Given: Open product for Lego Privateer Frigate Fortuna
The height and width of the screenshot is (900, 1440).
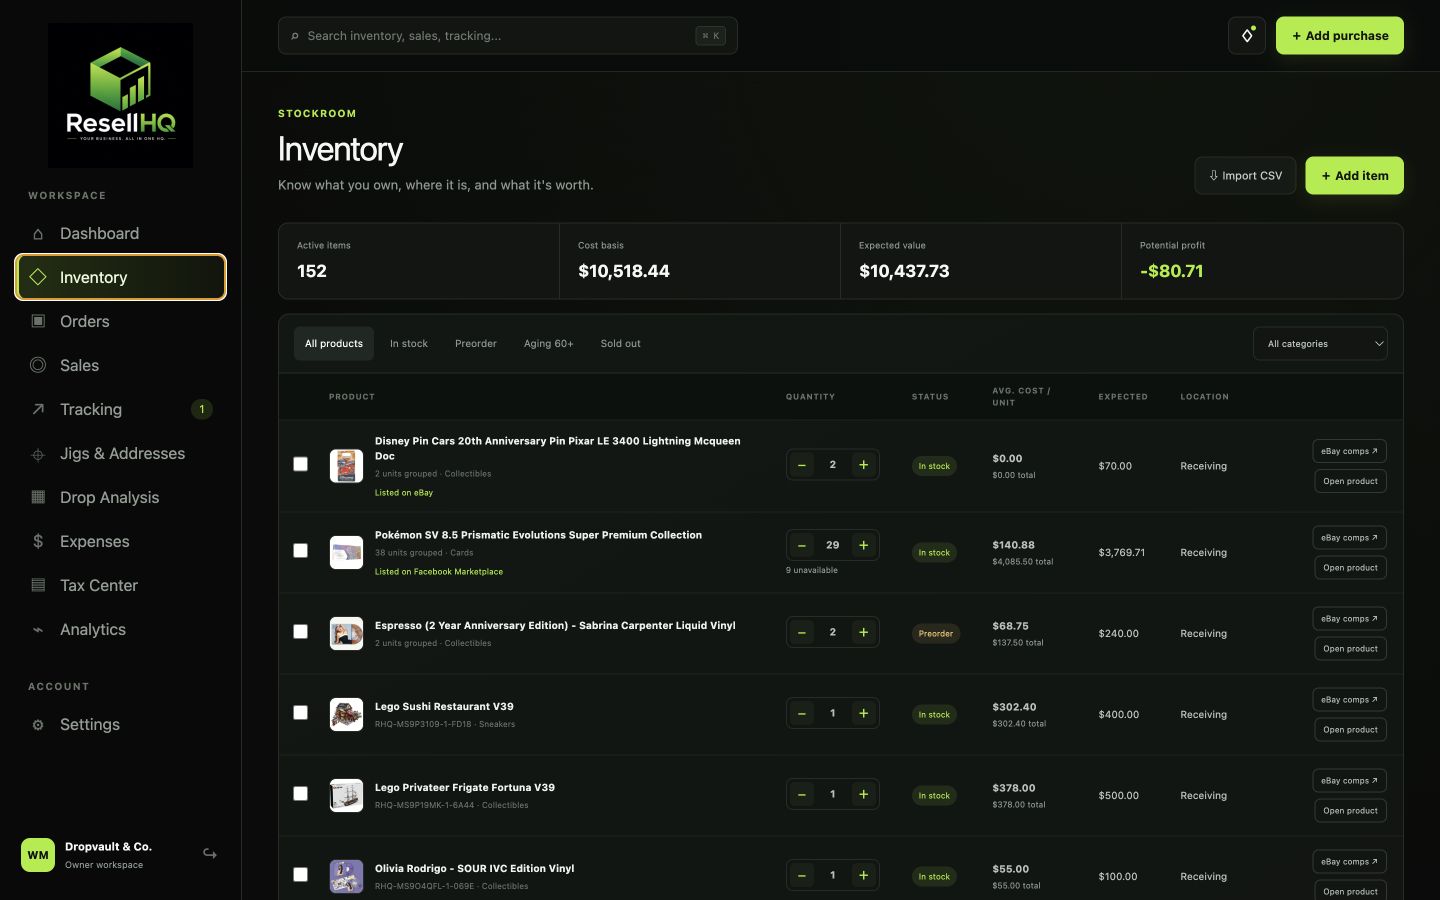Looking at the screenshot, I should (x=1350, y=811).
